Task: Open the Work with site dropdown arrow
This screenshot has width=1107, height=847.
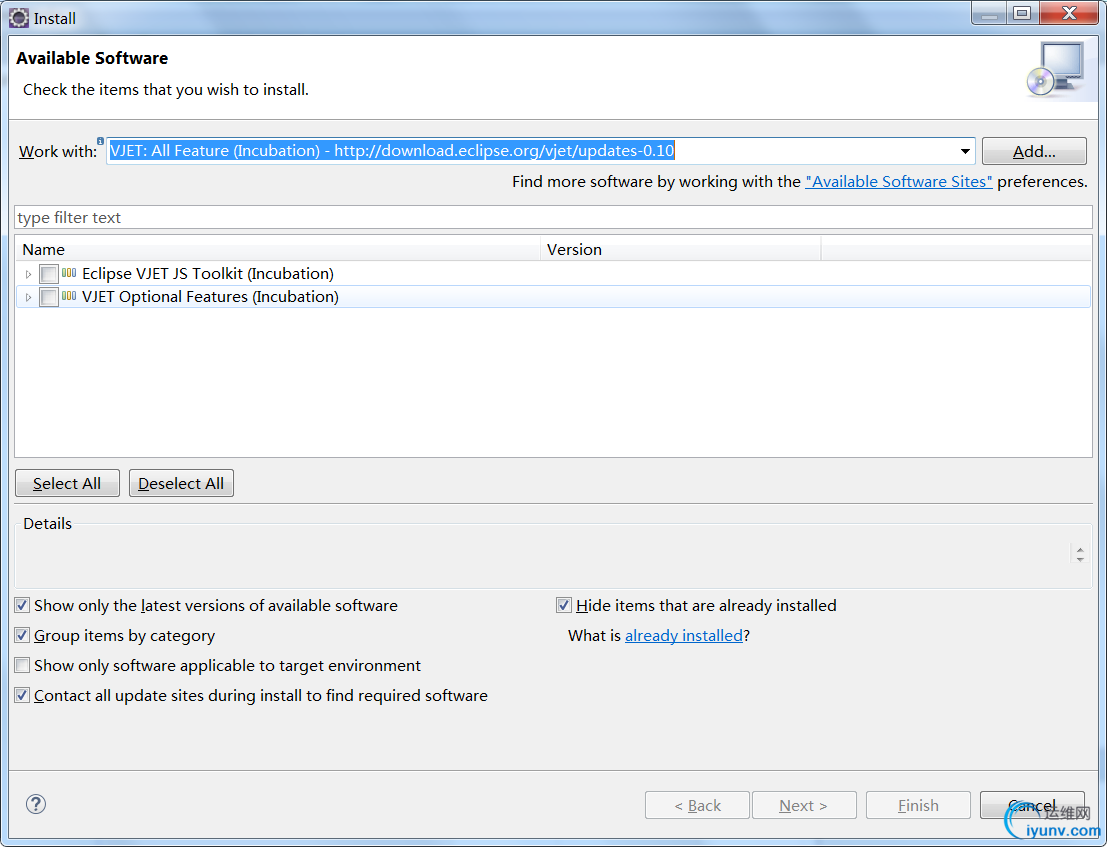Action: pyautogui.click(x=964, y=151)
